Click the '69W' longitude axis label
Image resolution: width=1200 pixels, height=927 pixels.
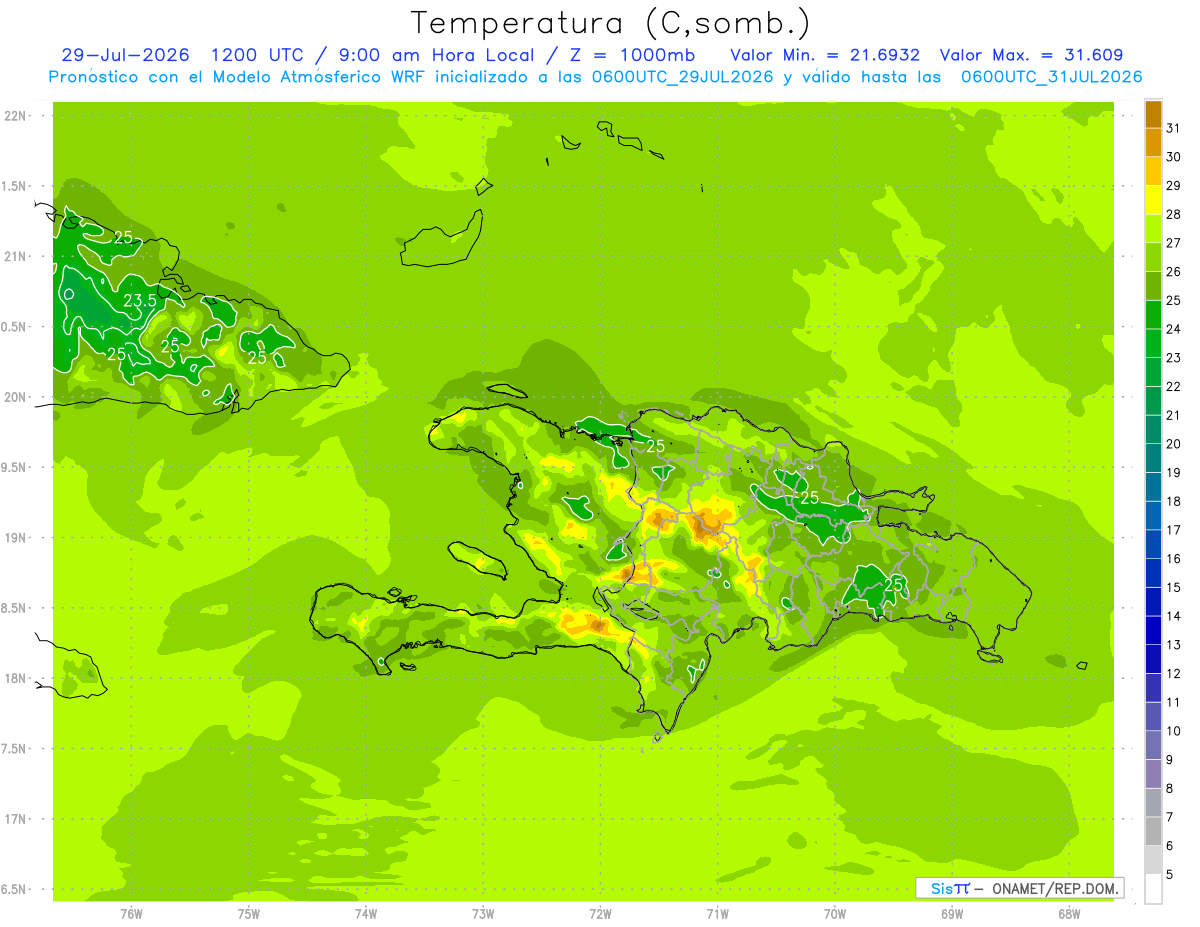951,914
